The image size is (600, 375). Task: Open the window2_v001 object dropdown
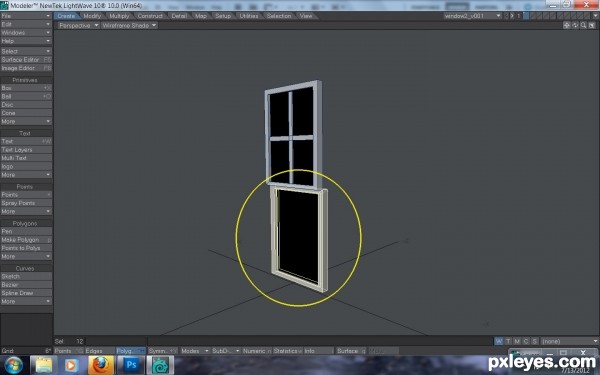pos(473,16)
